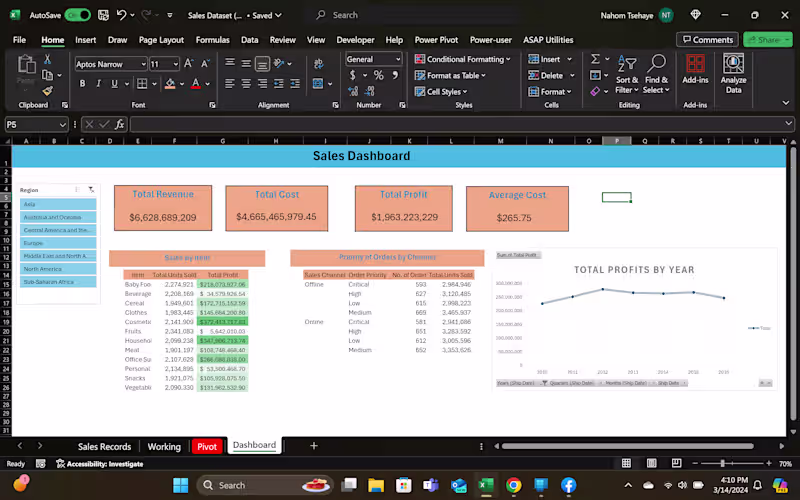
Task: Switch to the red Pivot sheet tab
Action: click(x=207, y=446)
